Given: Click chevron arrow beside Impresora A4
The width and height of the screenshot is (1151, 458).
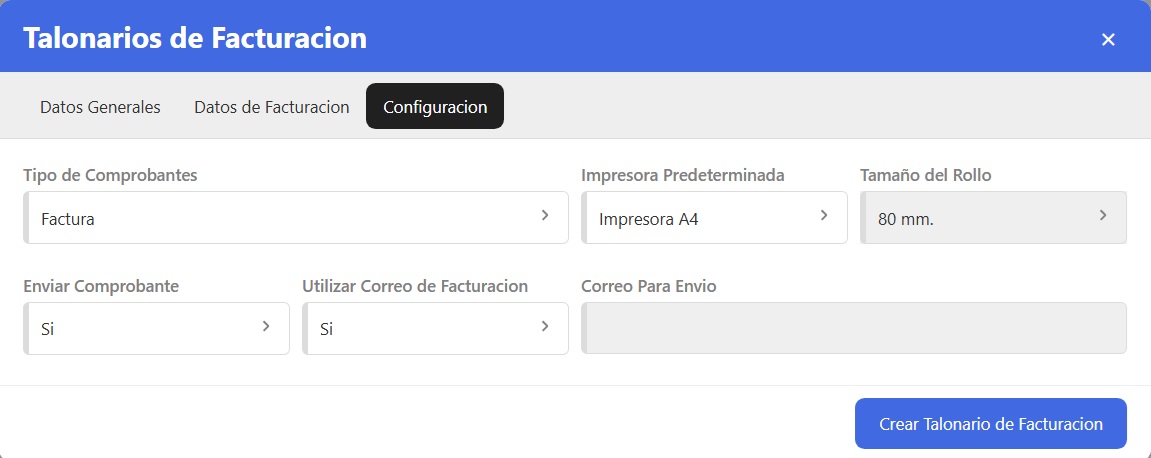Looking at the screenshot, I should (x=824, y=215).
